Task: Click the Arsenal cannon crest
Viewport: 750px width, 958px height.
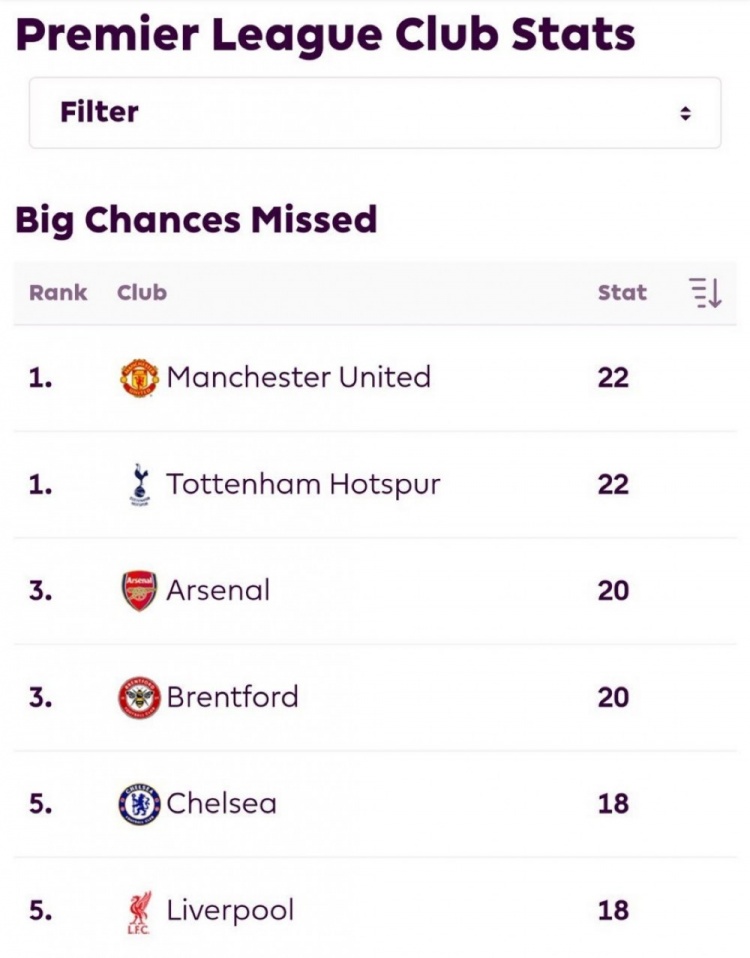Action: pos(139,591)
